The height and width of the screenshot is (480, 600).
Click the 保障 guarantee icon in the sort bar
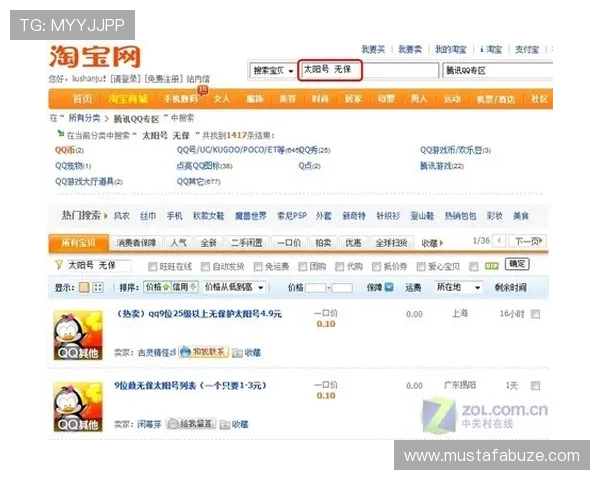tap(389, 287)
